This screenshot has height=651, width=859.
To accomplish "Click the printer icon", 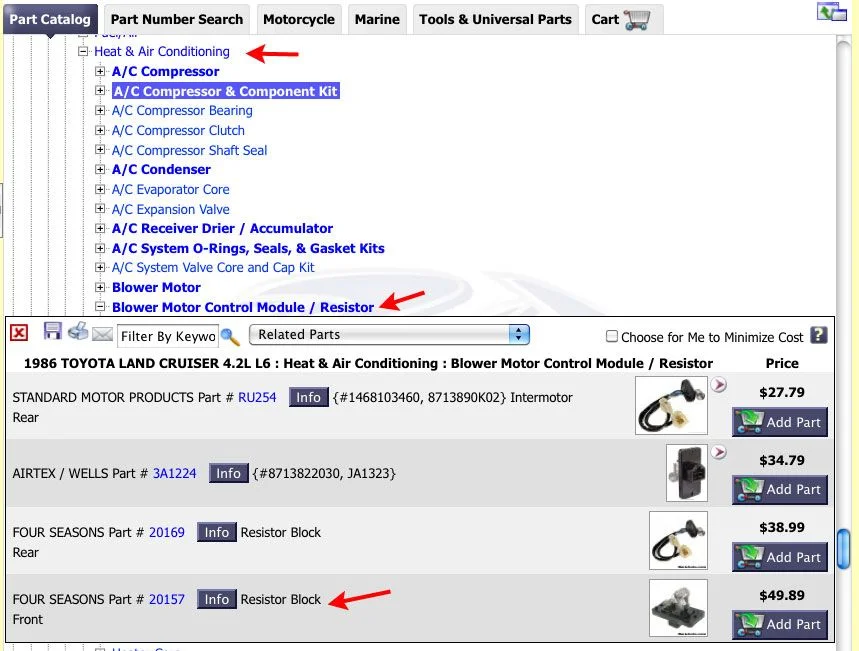I will click(78, 331).
